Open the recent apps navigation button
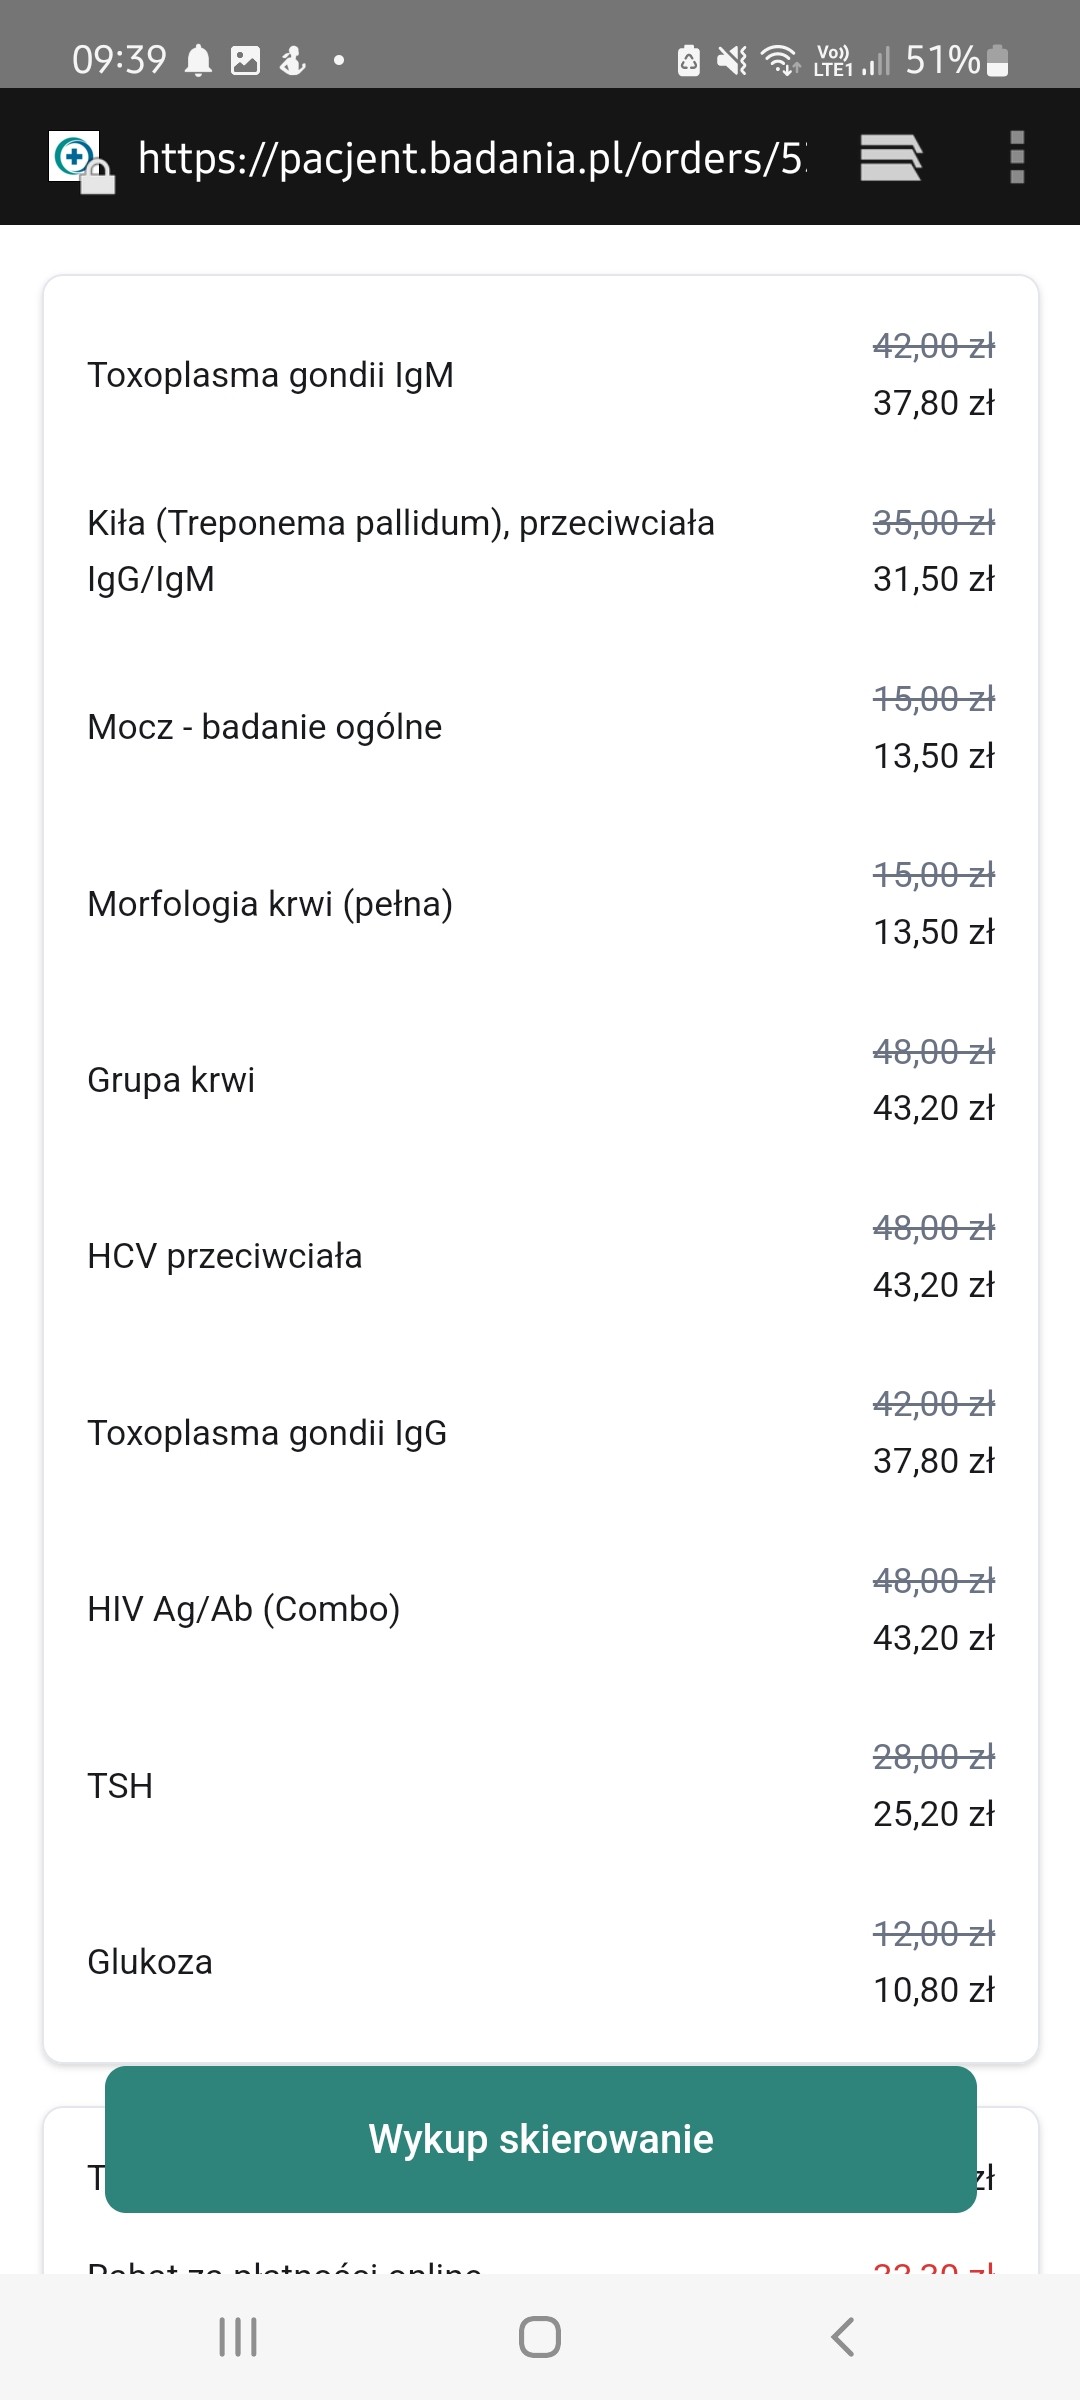The image size is (1080, 2400). [x=238, y=2337]
